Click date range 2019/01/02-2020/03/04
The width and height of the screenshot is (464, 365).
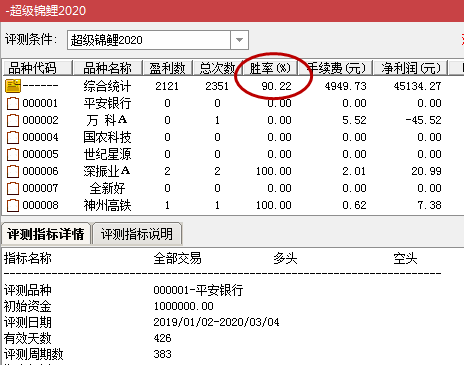(216, 322)
